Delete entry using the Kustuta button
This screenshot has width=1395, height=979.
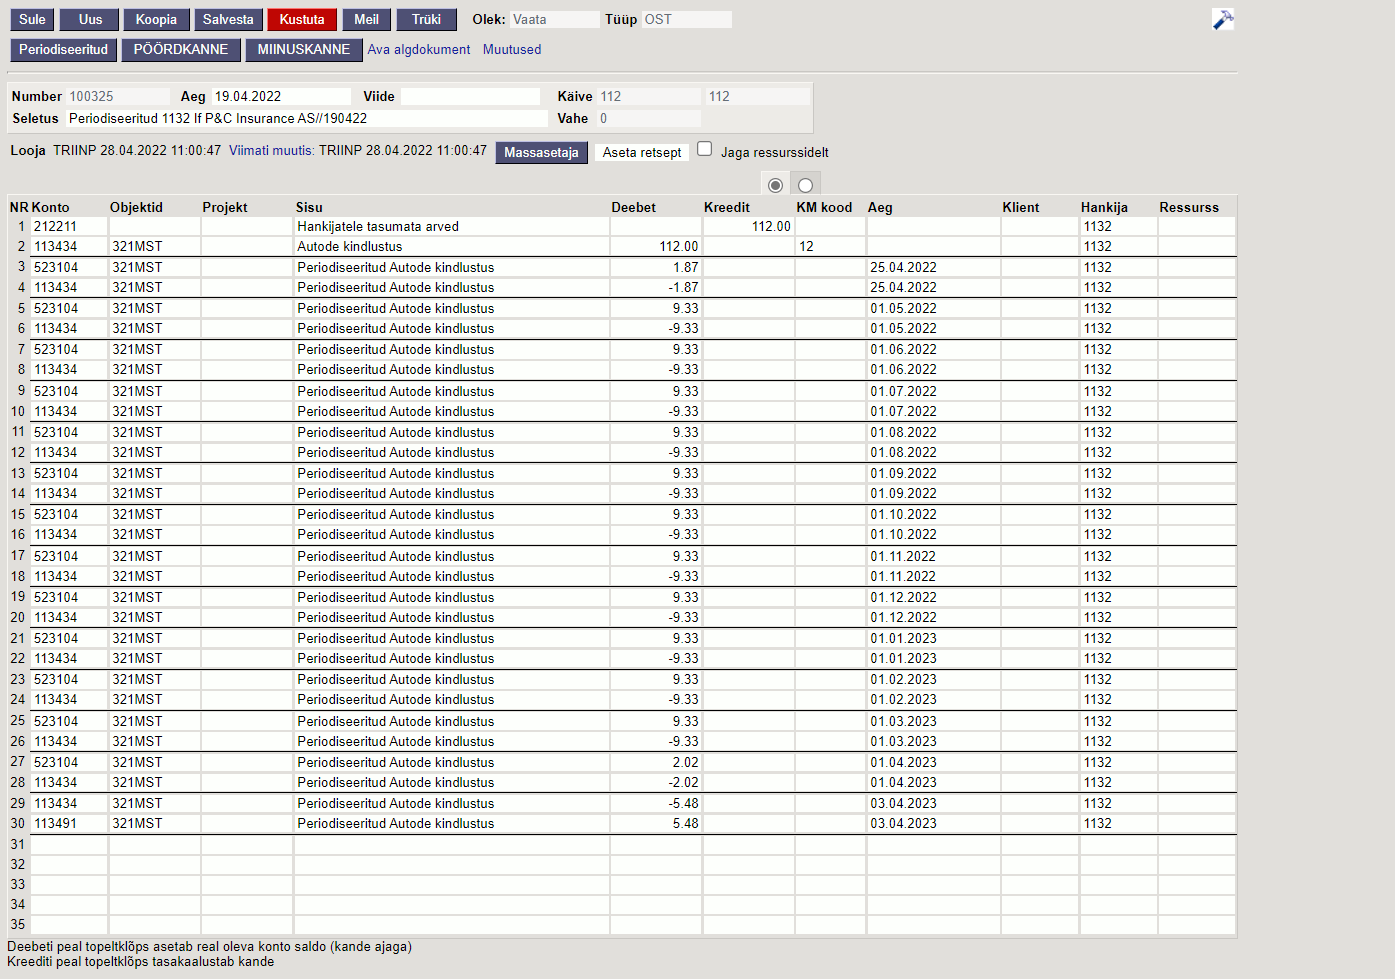tap(302, 19)
